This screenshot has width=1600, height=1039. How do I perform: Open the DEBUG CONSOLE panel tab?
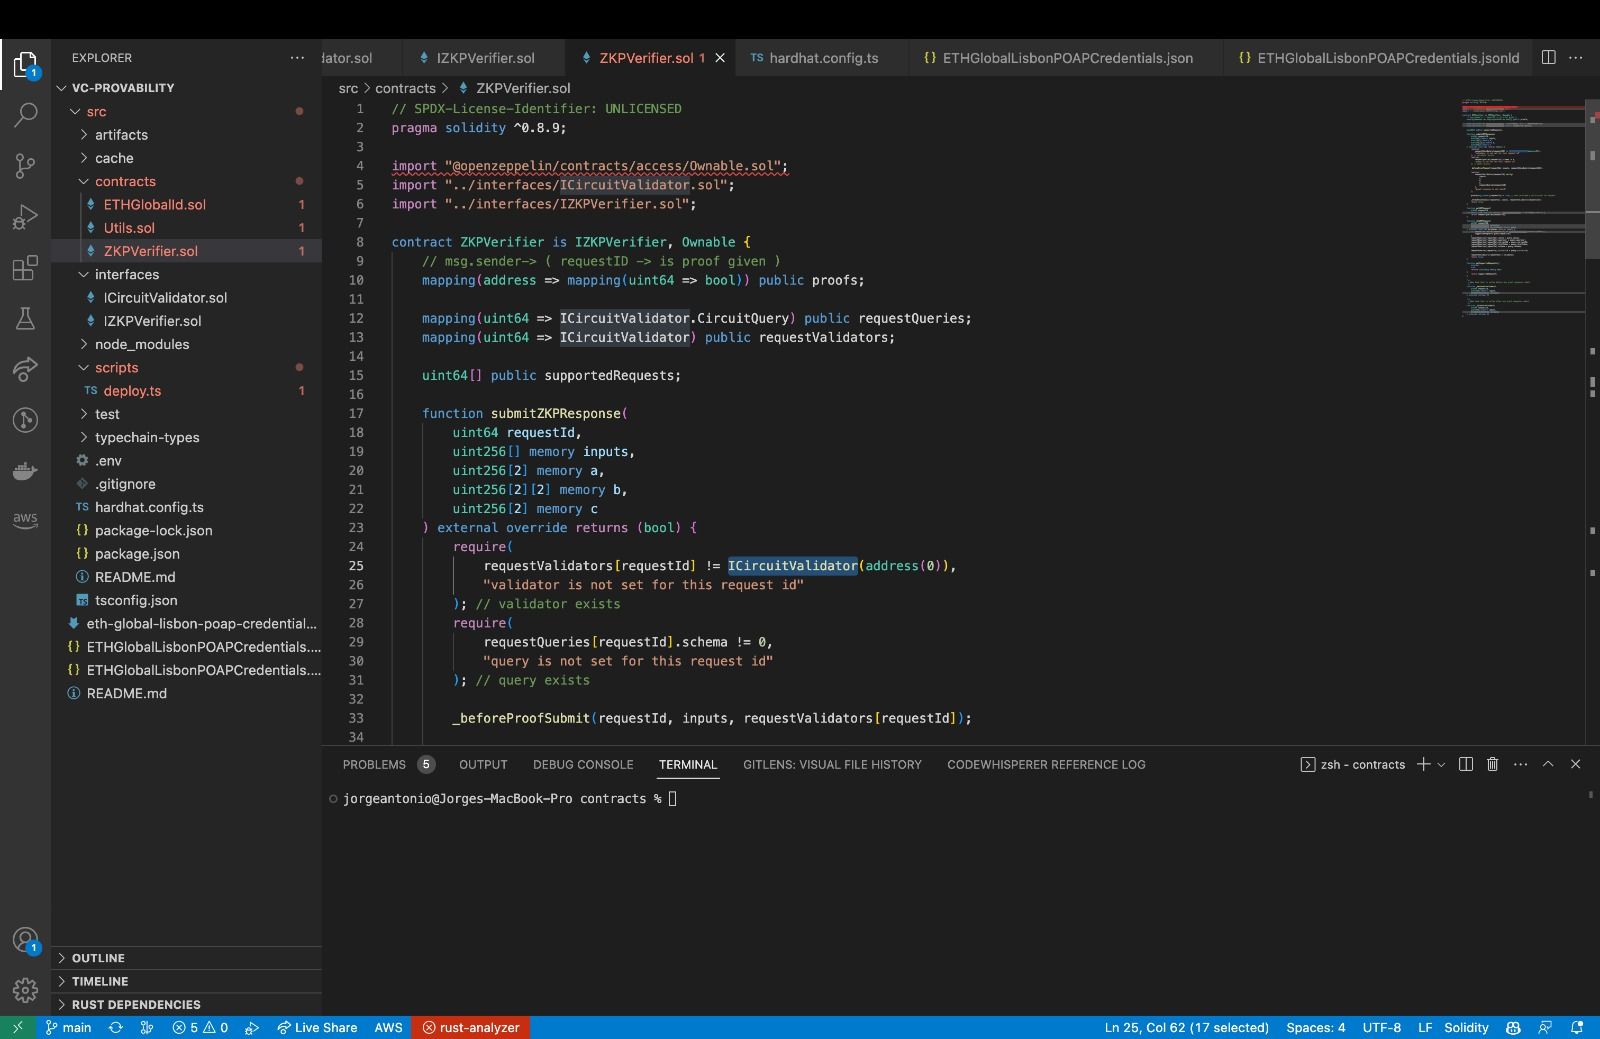[x=583, y=764]
